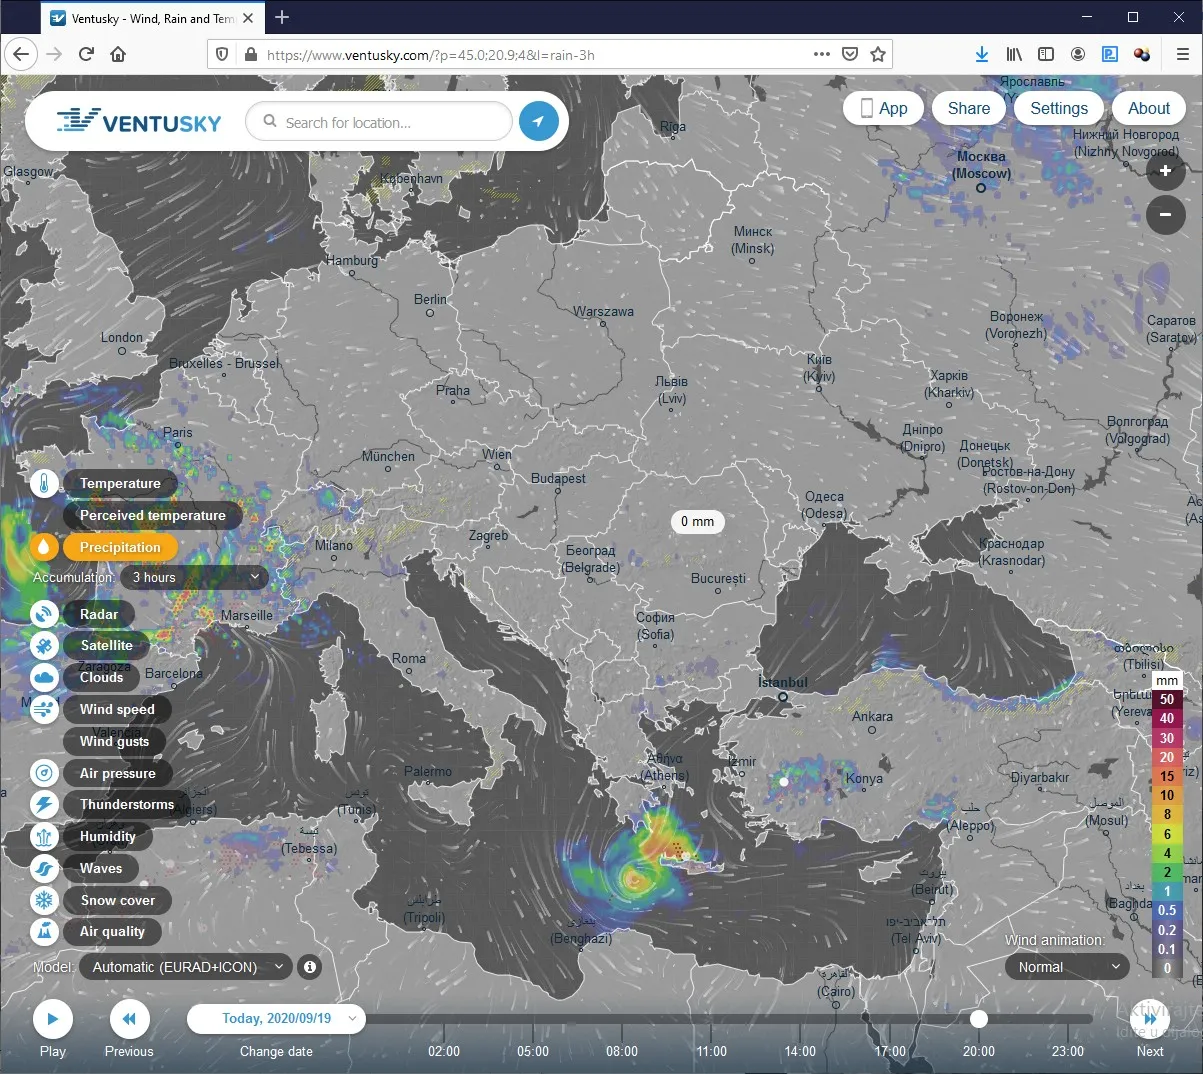
Task: Click the satellite icon
Action: [44, 646]
